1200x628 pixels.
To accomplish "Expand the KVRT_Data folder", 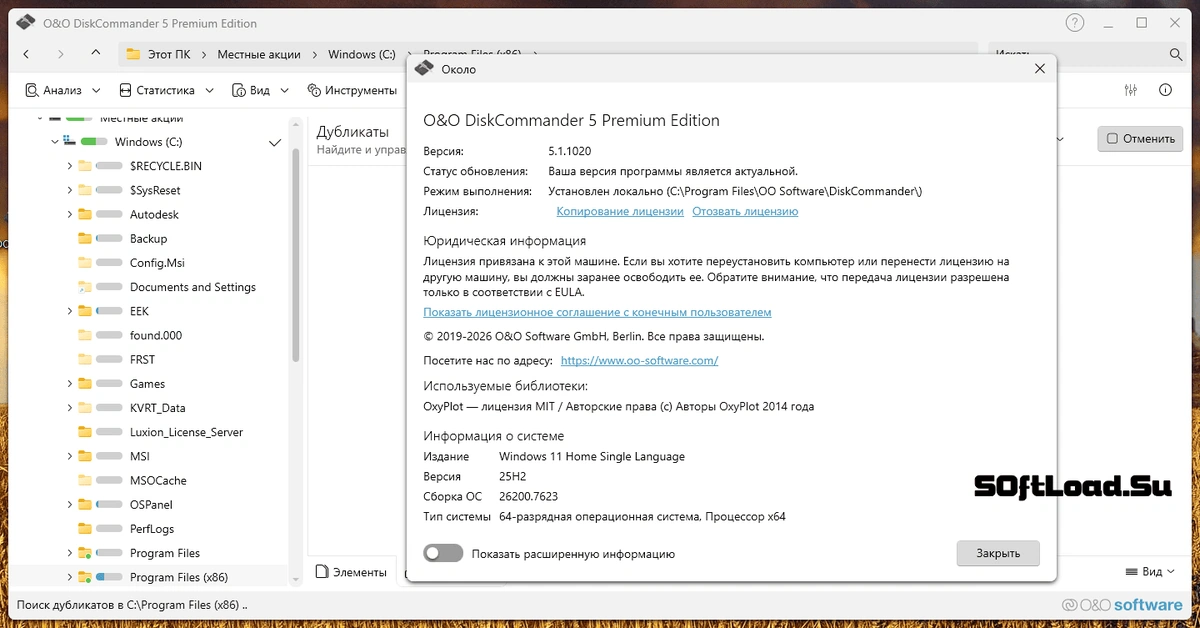I will click(69, 408).
